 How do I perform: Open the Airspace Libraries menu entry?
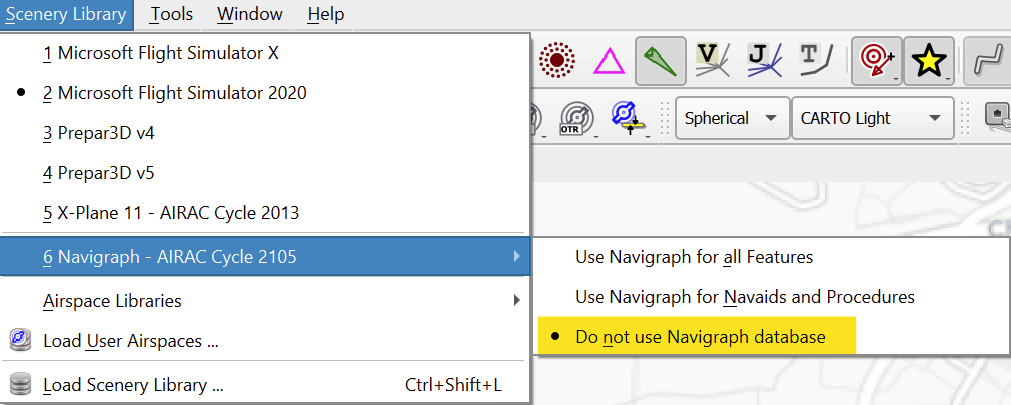(x=265, y=301)
